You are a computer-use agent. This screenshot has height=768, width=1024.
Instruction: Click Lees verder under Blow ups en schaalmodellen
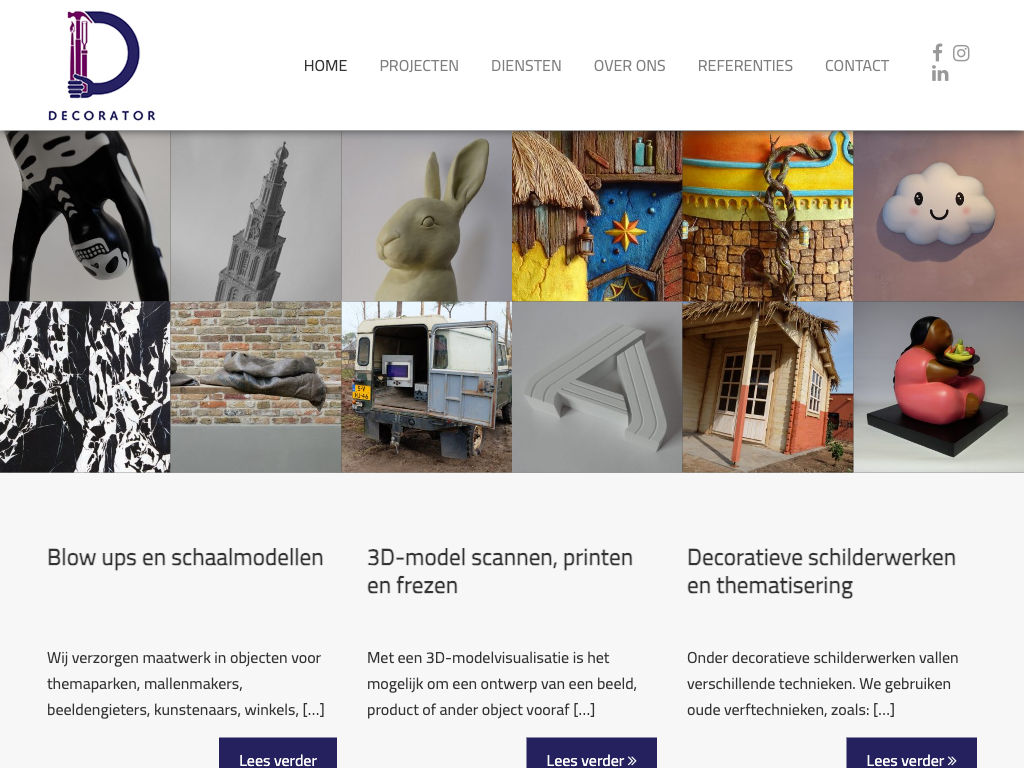click(x=278, y=754)
